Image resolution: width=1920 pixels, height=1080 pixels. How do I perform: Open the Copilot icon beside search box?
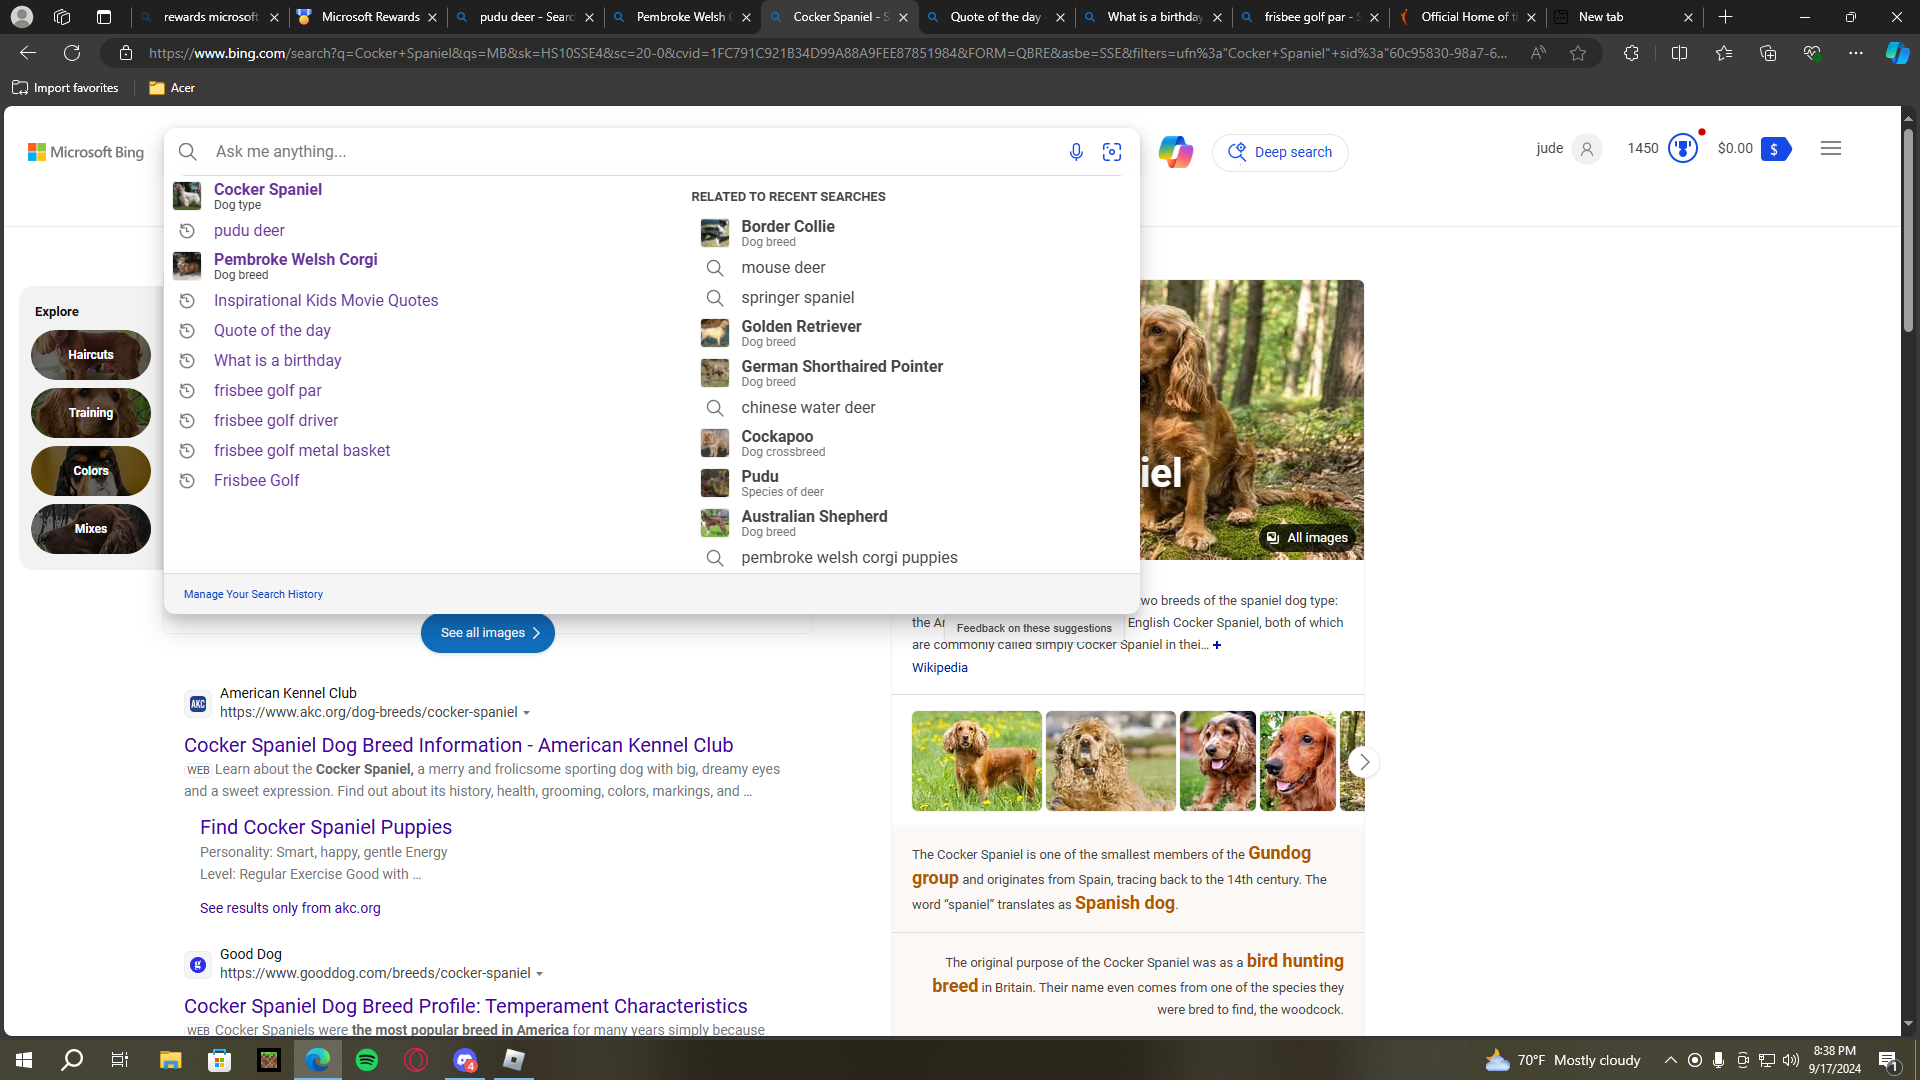(1175, 152)
